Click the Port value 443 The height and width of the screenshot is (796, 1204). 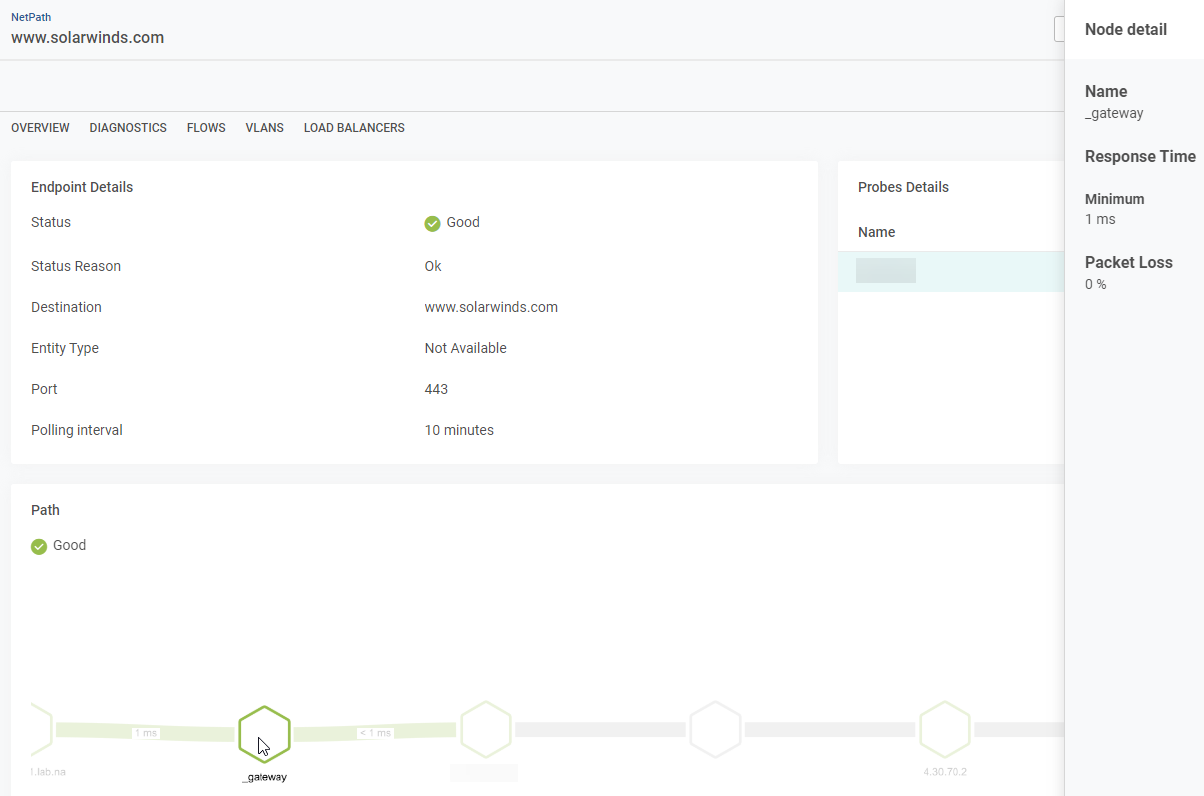(436, 389)
